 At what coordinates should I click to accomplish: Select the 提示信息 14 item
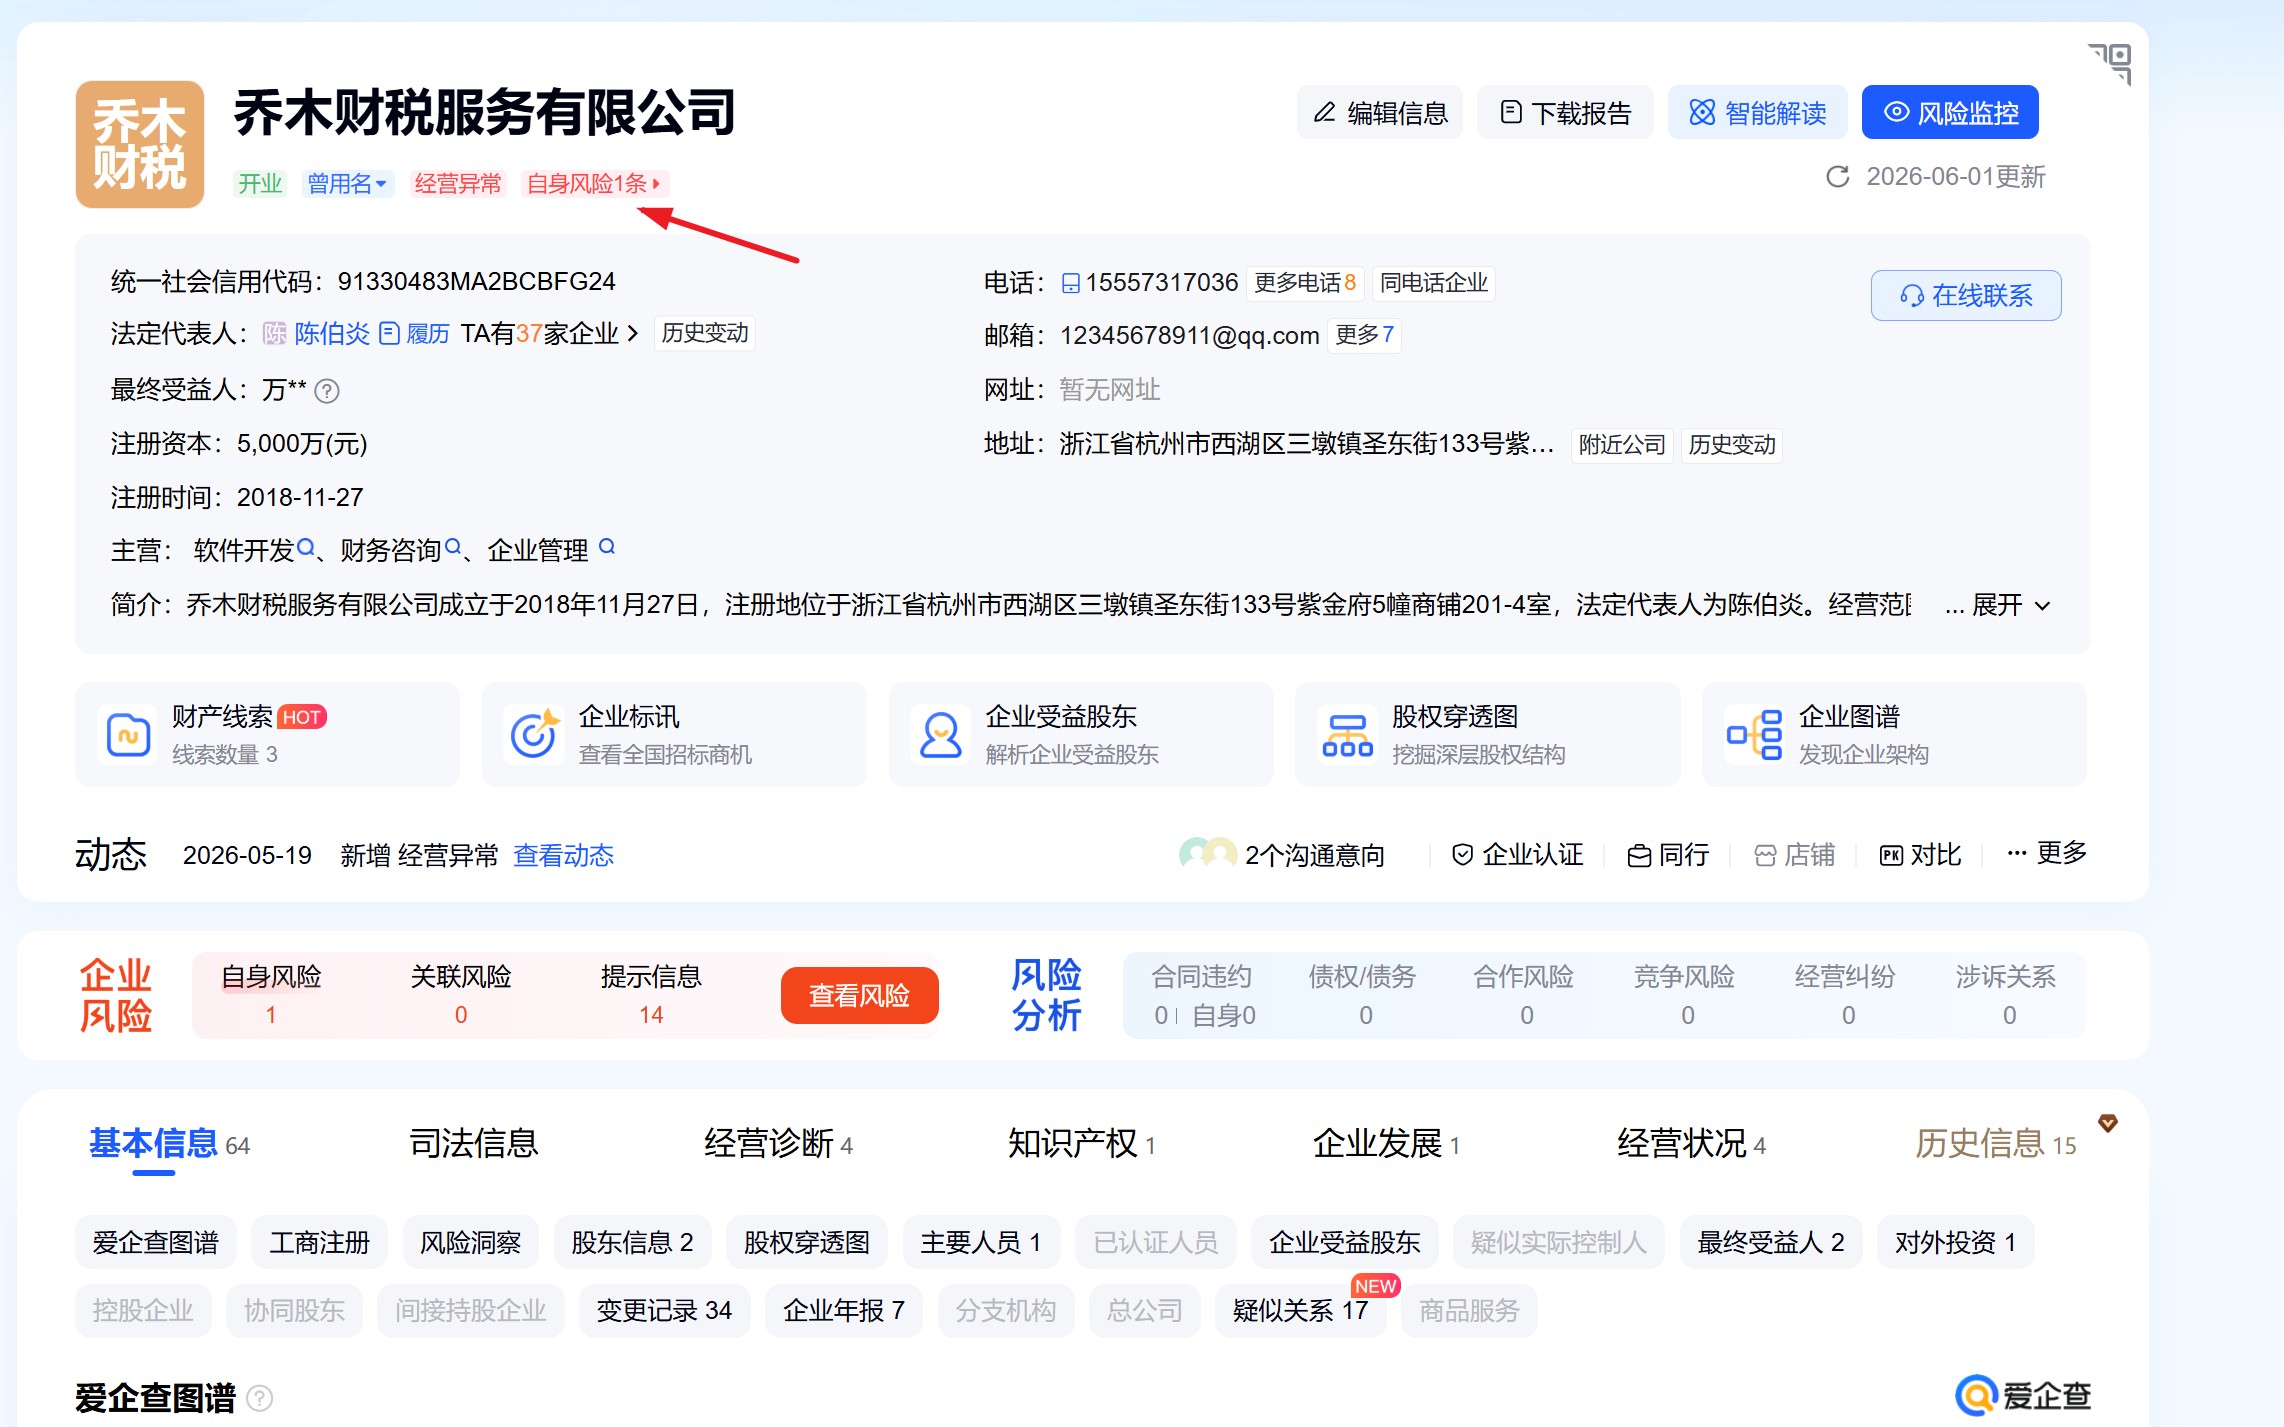point(651,995)
